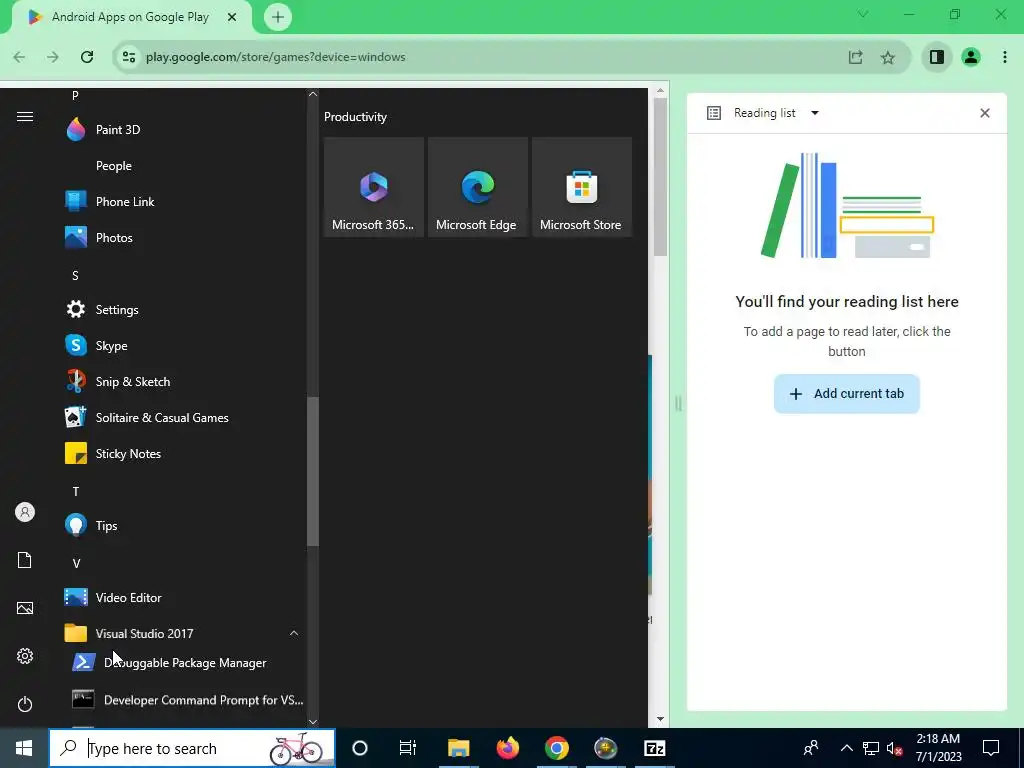This screenshot has width=1024, height=768.
Task: Share this page from address bar
Action: tap(856, 57)
